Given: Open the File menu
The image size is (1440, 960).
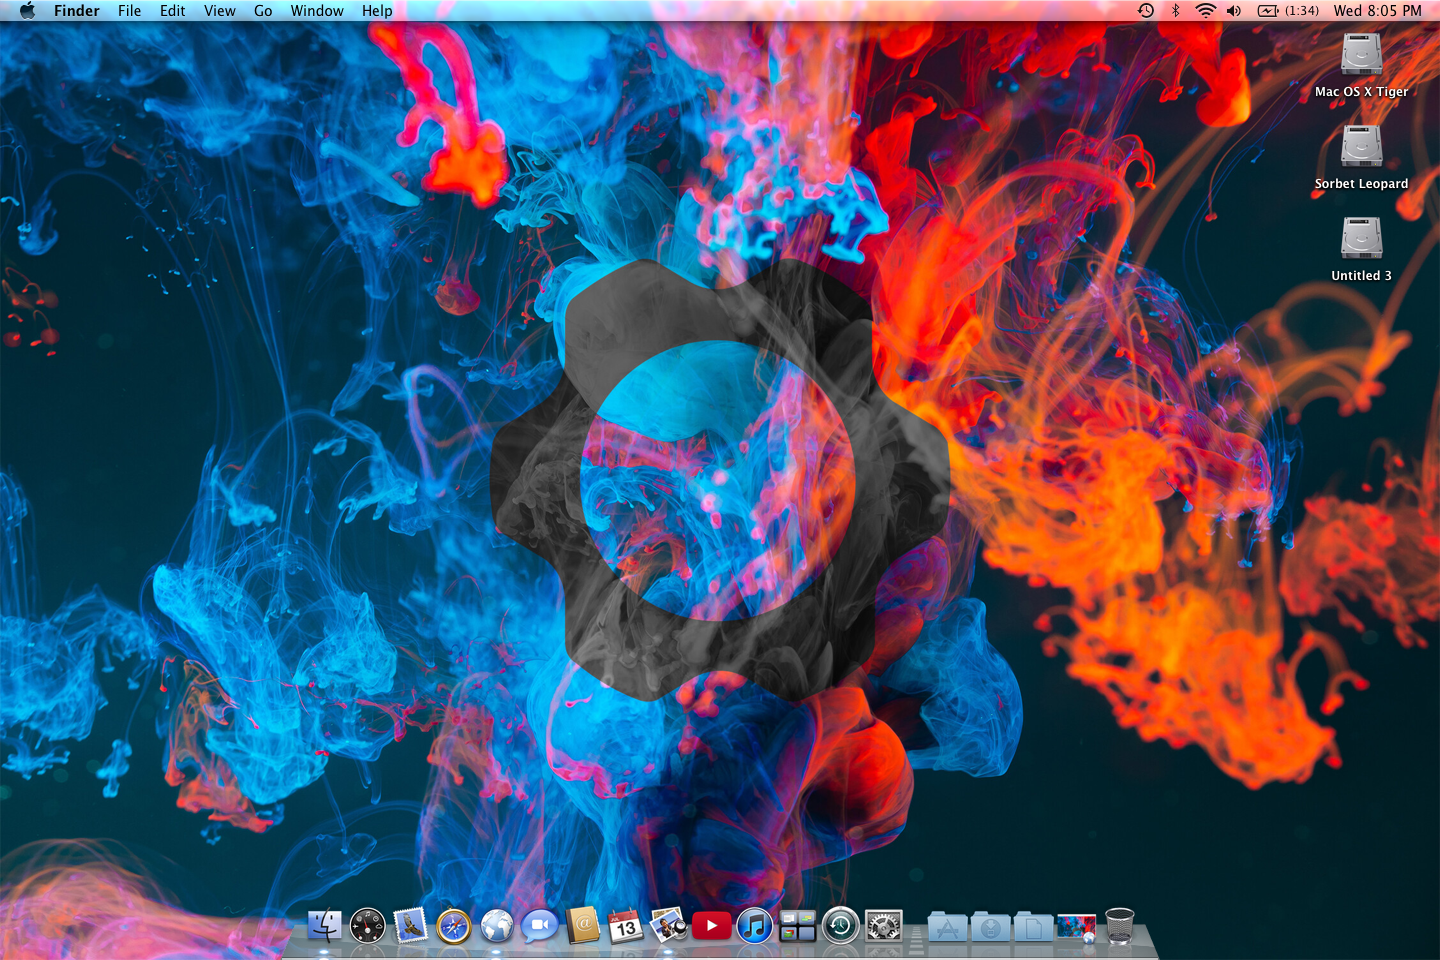Looking at the screenshot, I should coord(129,11).
